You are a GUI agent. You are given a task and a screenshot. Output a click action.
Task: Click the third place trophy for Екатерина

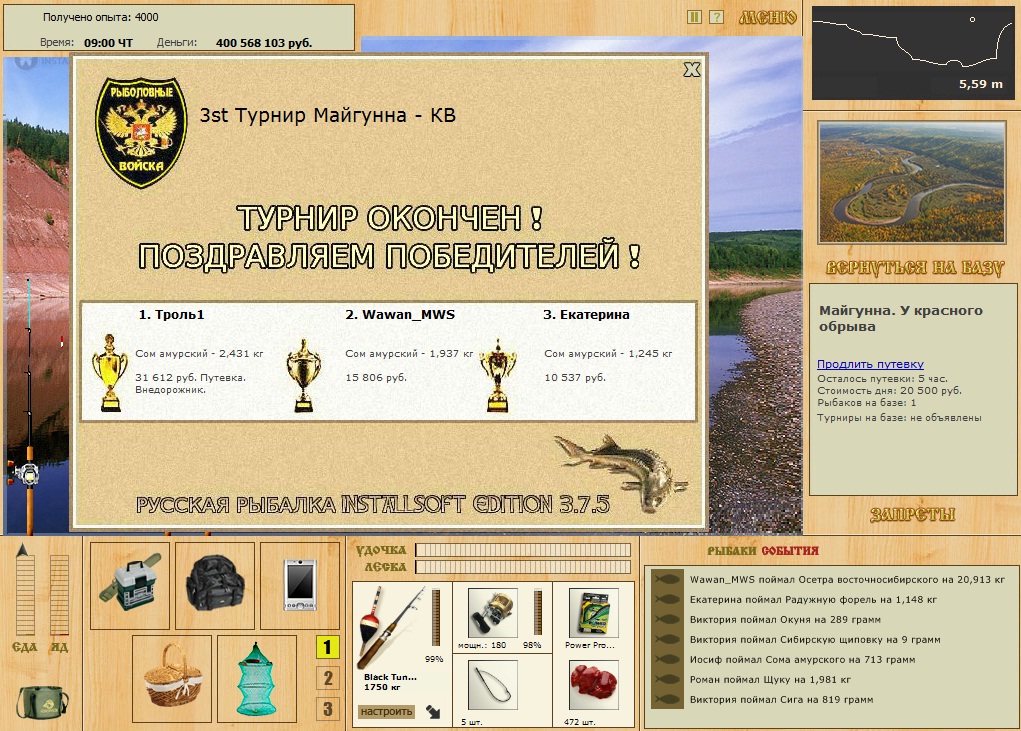click(x=498, y=375)
